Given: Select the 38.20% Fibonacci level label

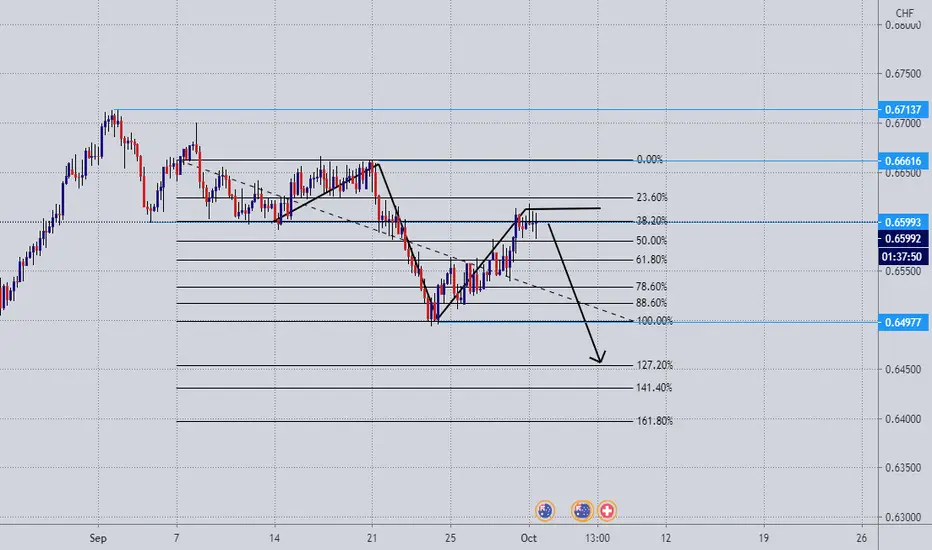Looking at the screenshot, I should [651, 221].
